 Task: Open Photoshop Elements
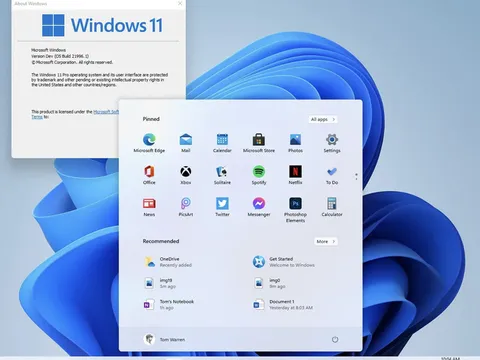tap(295, 210)
